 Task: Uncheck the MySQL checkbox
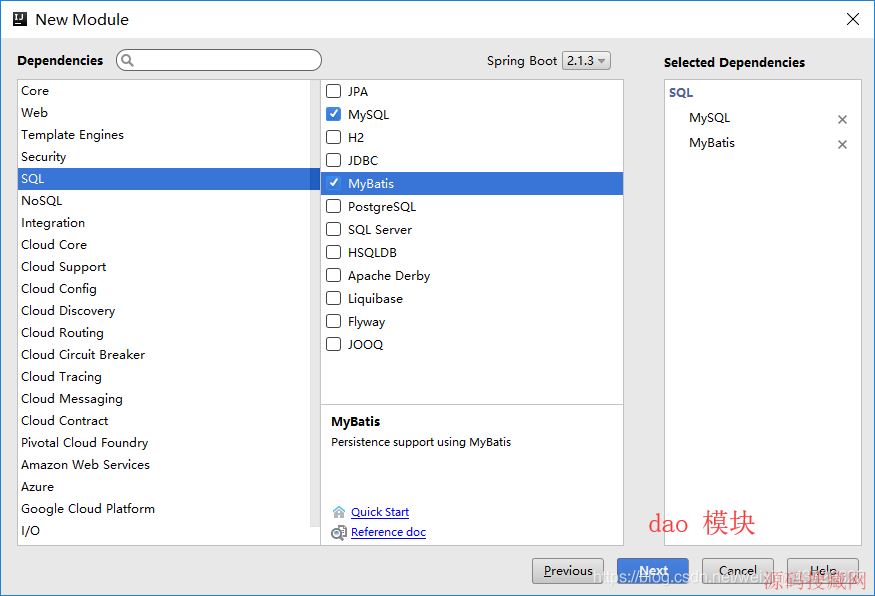click(x=334, y=115)
